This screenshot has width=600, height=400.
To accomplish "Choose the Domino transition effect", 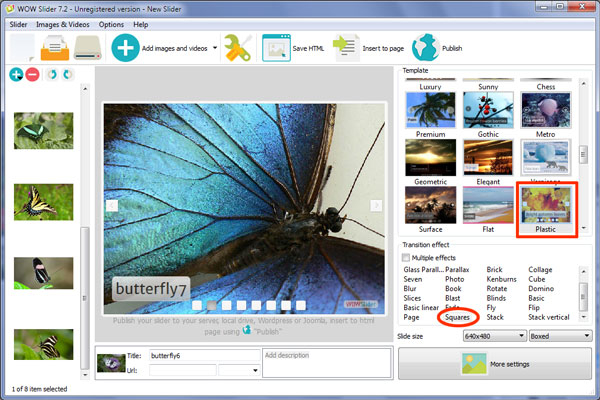I will click(x=541, y=289).
